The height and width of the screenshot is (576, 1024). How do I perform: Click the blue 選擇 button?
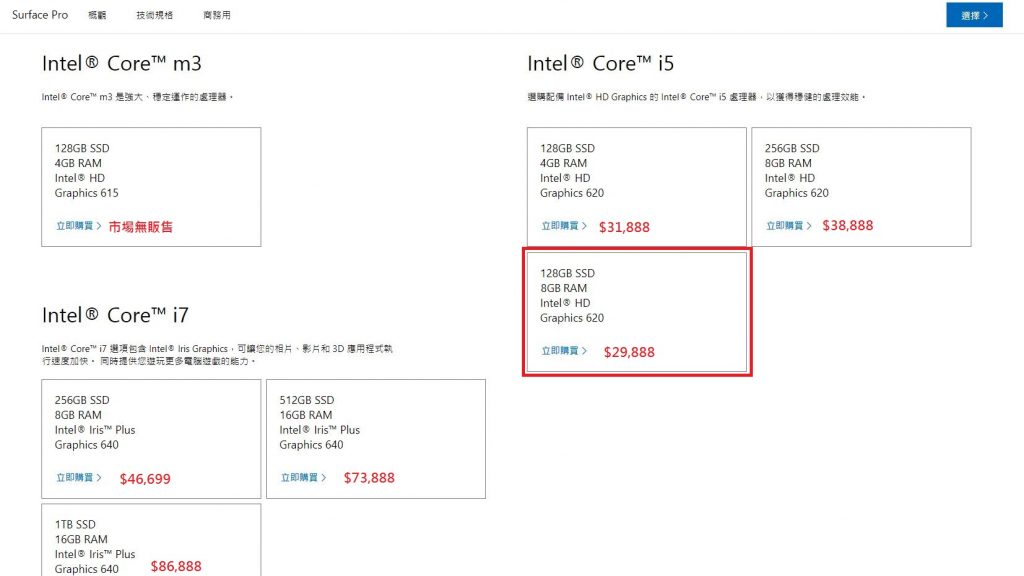974,15
